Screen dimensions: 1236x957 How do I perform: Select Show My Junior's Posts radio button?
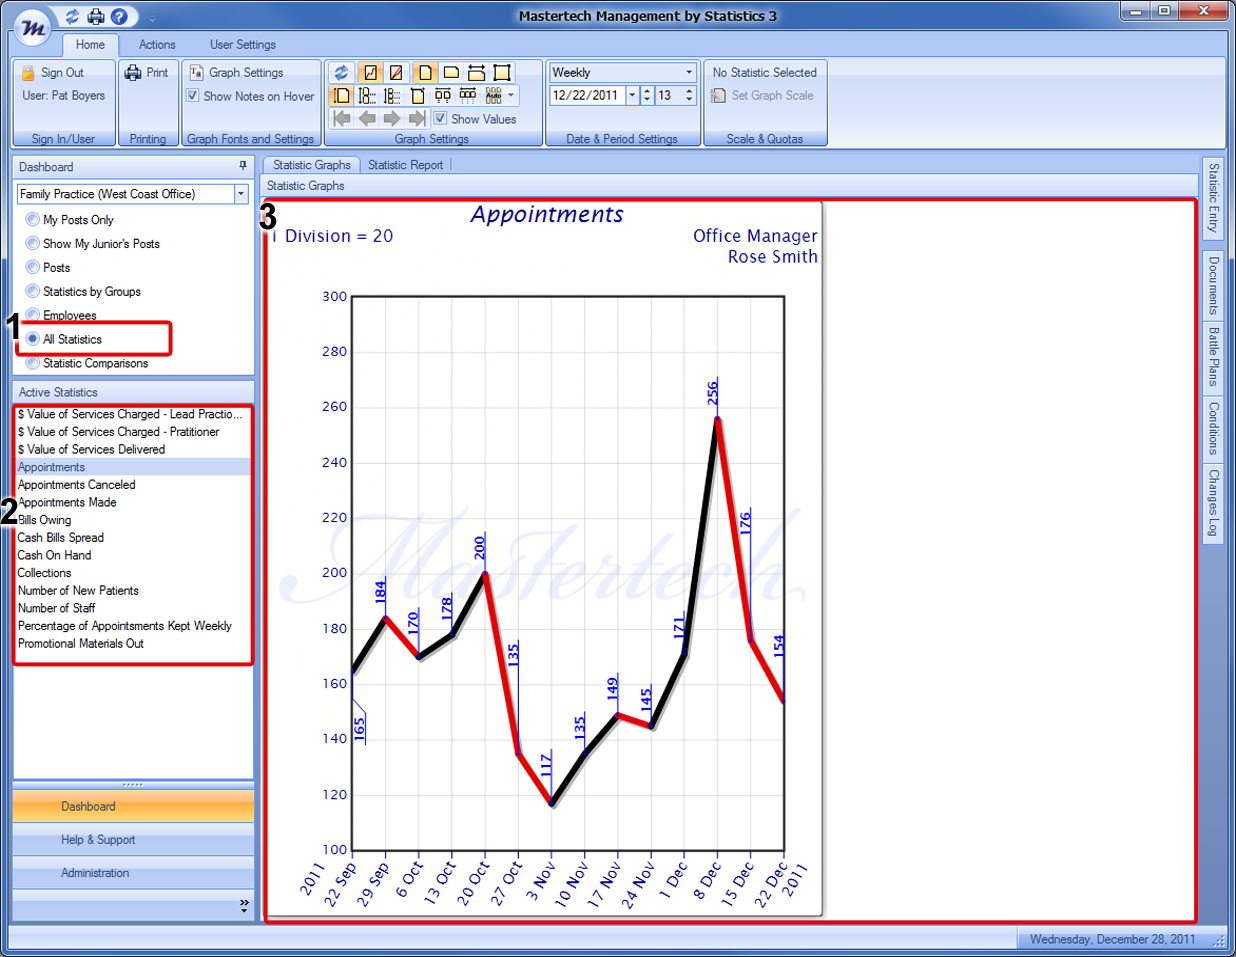(33, 243)
